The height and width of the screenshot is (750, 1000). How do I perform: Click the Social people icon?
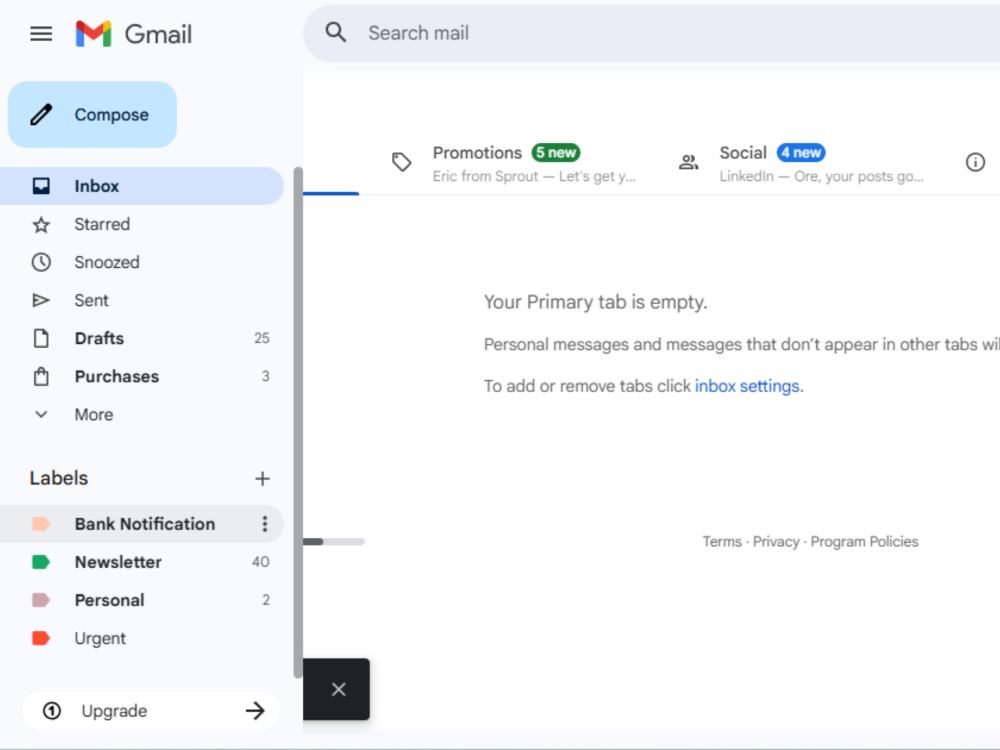tap(688, 162)
